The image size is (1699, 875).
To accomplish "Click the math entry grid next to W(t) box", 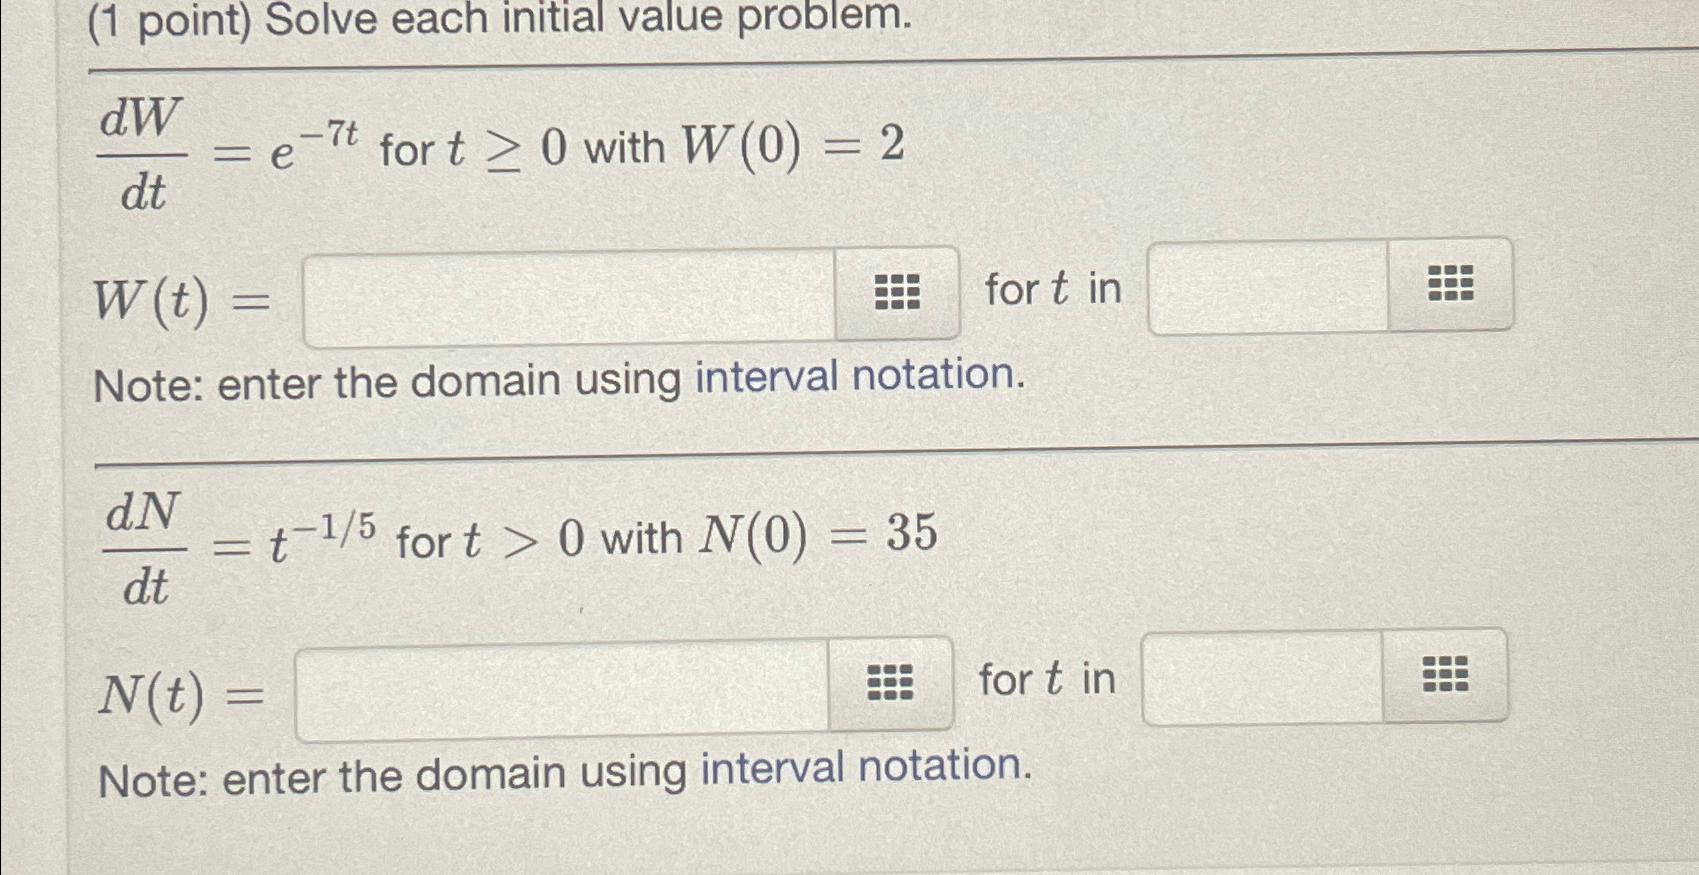I will tap(896, 290).
